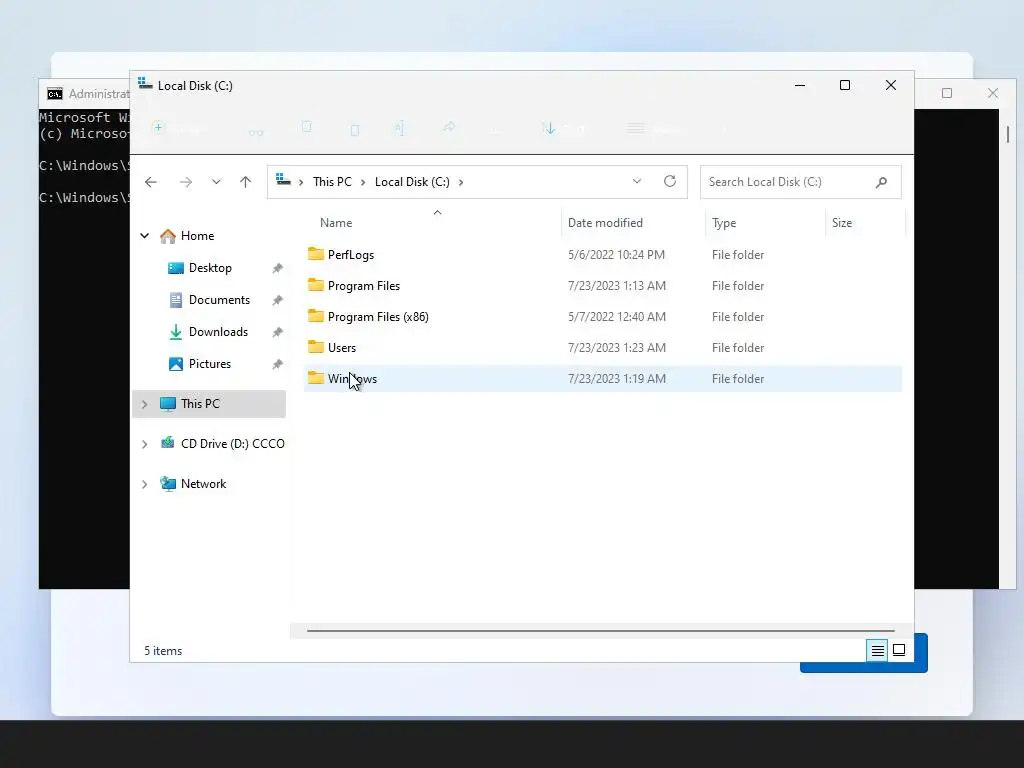Go up one level with Up arrow
The height and width of the screenshot is (768, 1024).
pos(246,182)
